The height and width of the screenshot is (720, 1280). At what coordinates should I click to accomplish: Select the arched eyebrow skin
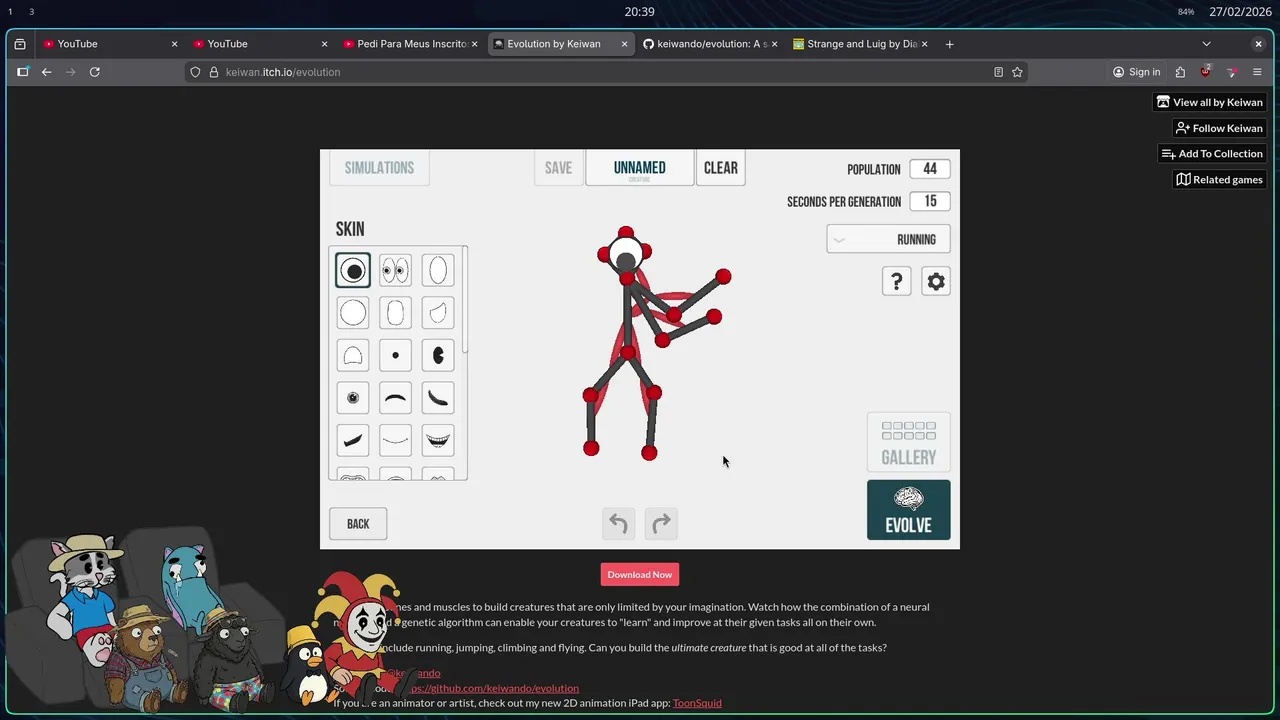(395, 398)
